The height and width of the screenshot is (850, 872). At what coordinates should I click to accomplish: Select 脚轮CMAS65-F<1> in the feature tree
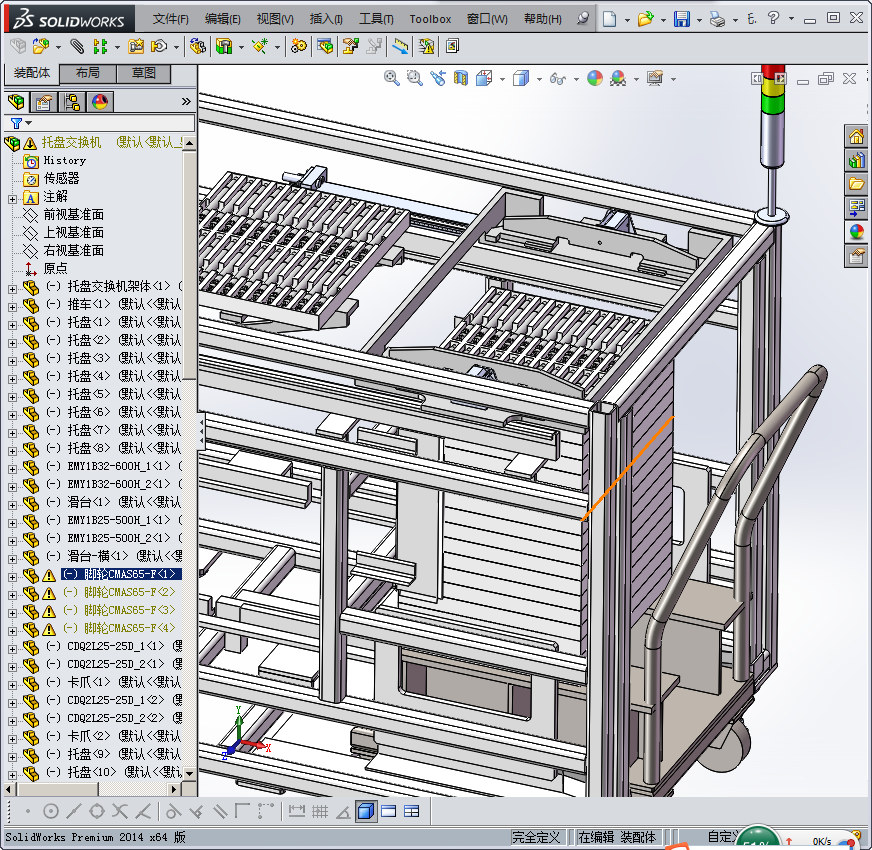119,574
